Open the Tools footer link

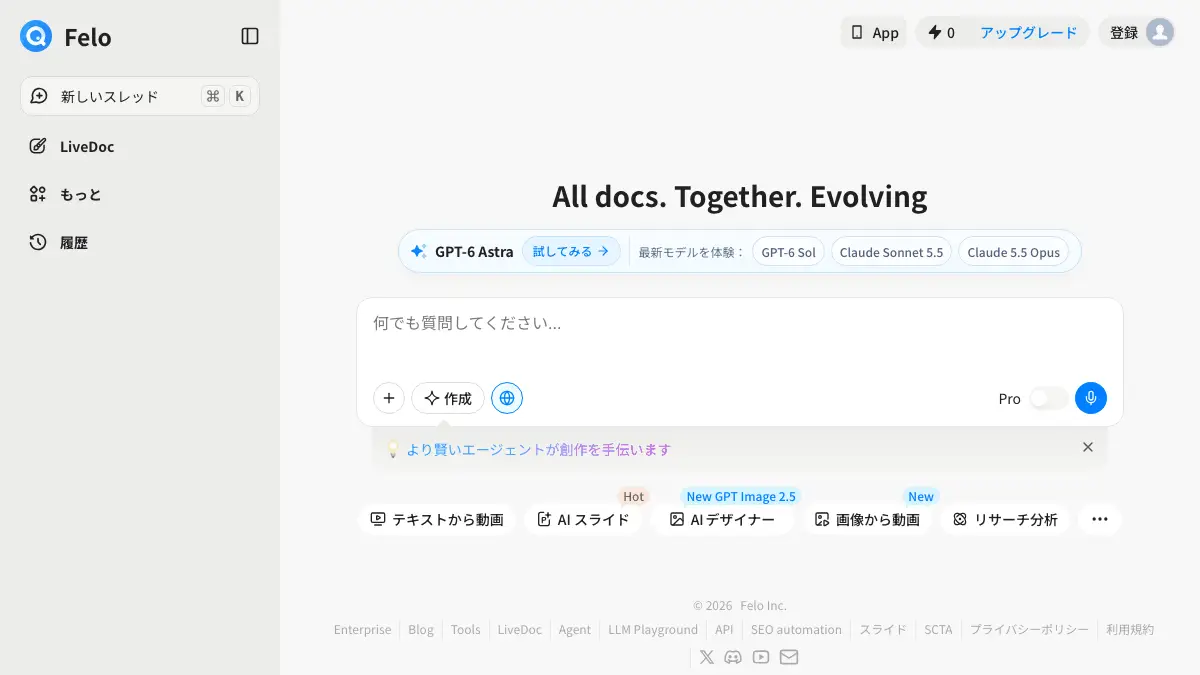[x=465, y=630]
